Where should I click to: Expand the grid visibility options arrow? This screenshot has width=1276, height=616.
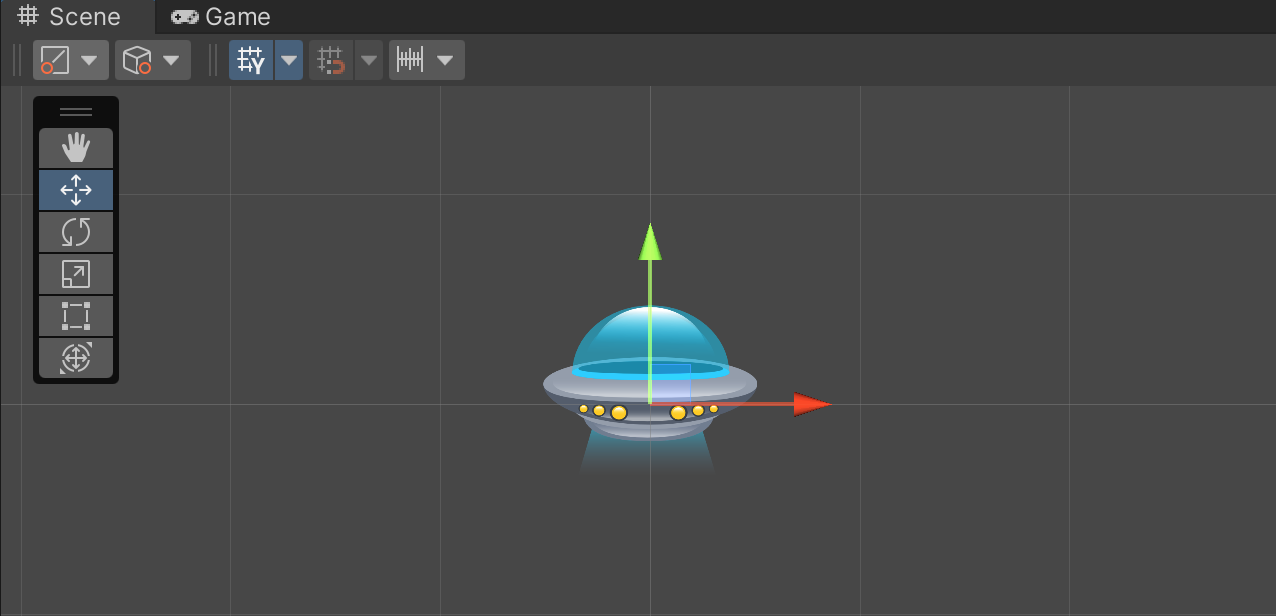[x=289, y=60]
